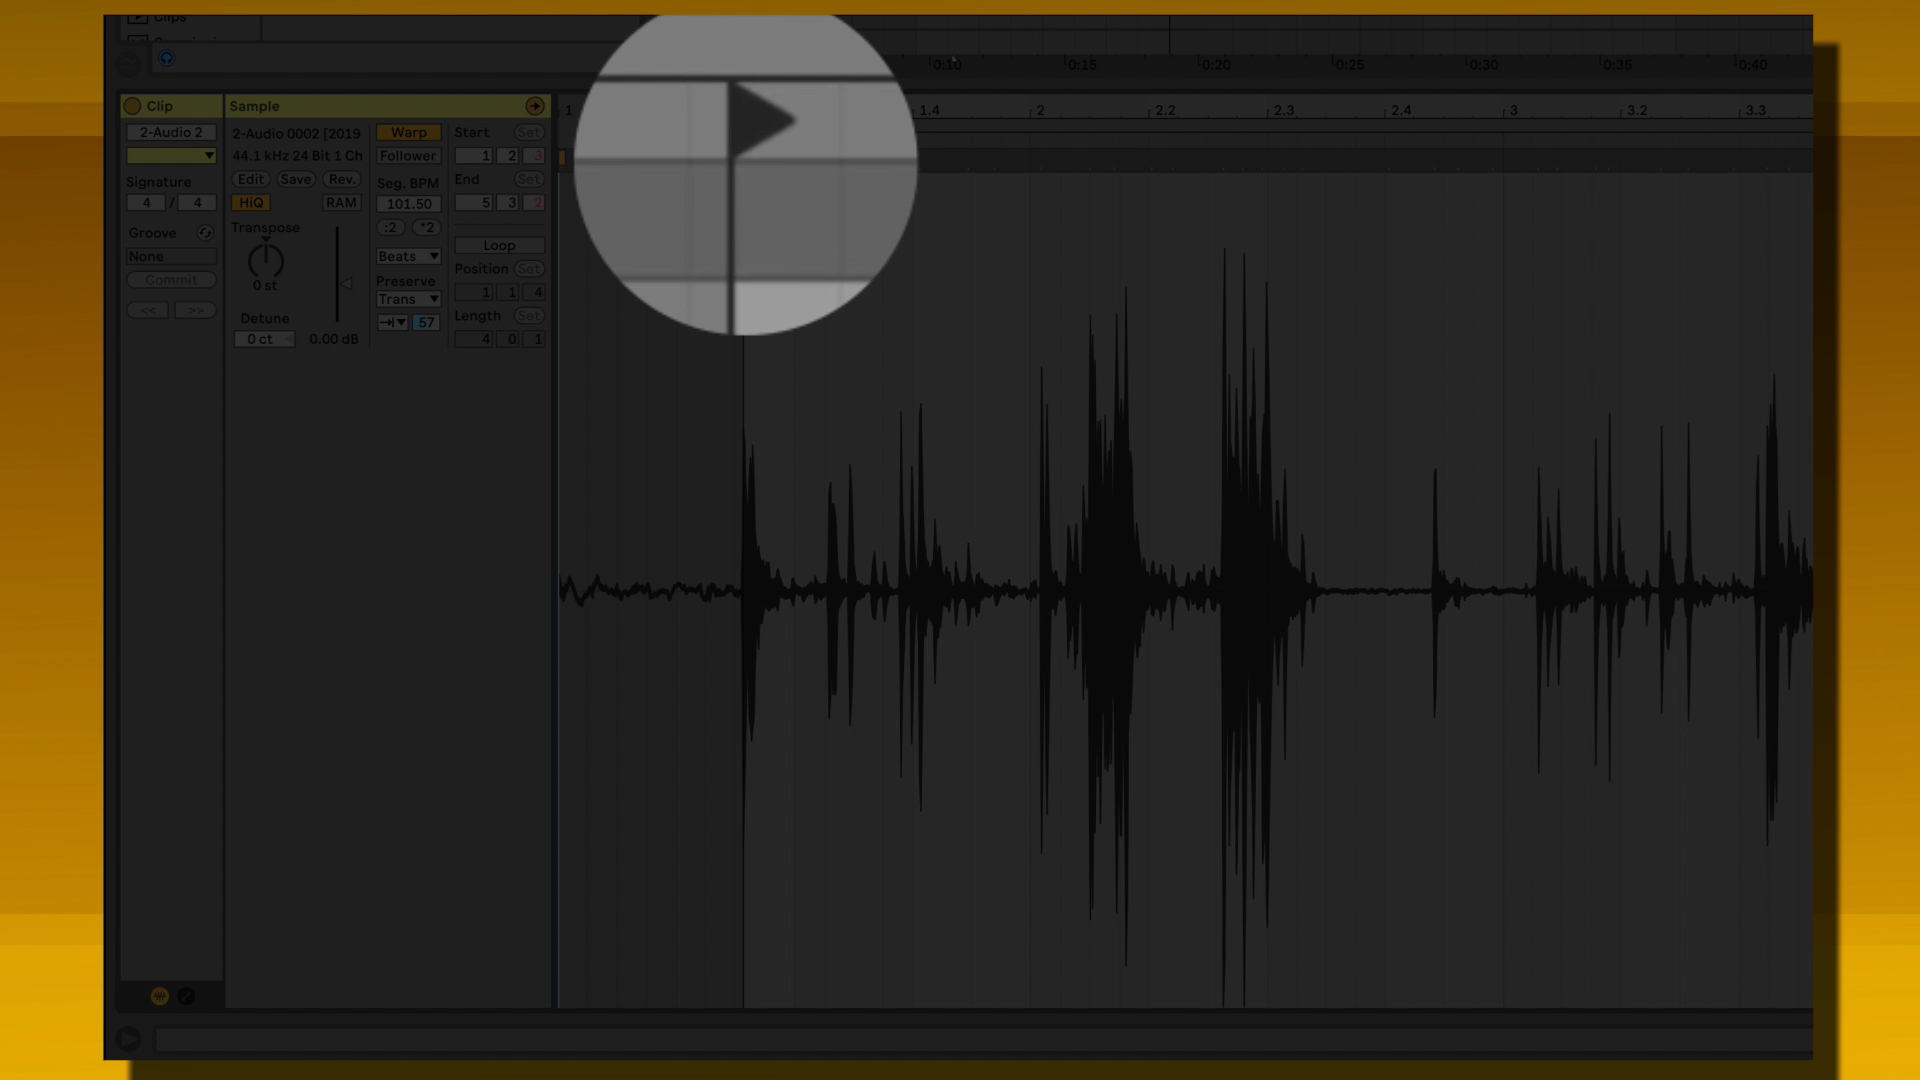Click the Edit sample button
The width and height of the screenshot is (1920, 1080).
[250, 179]
